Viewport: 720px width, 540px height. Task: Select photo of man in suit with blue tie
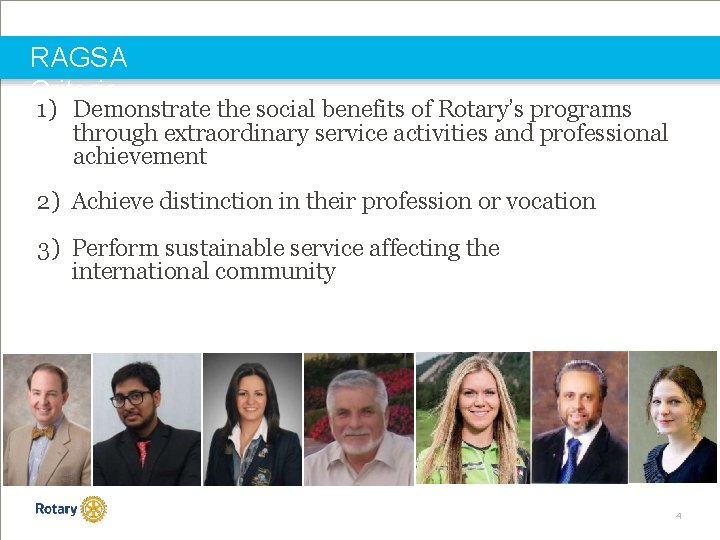pyautogui.click(x=579, y=419)
